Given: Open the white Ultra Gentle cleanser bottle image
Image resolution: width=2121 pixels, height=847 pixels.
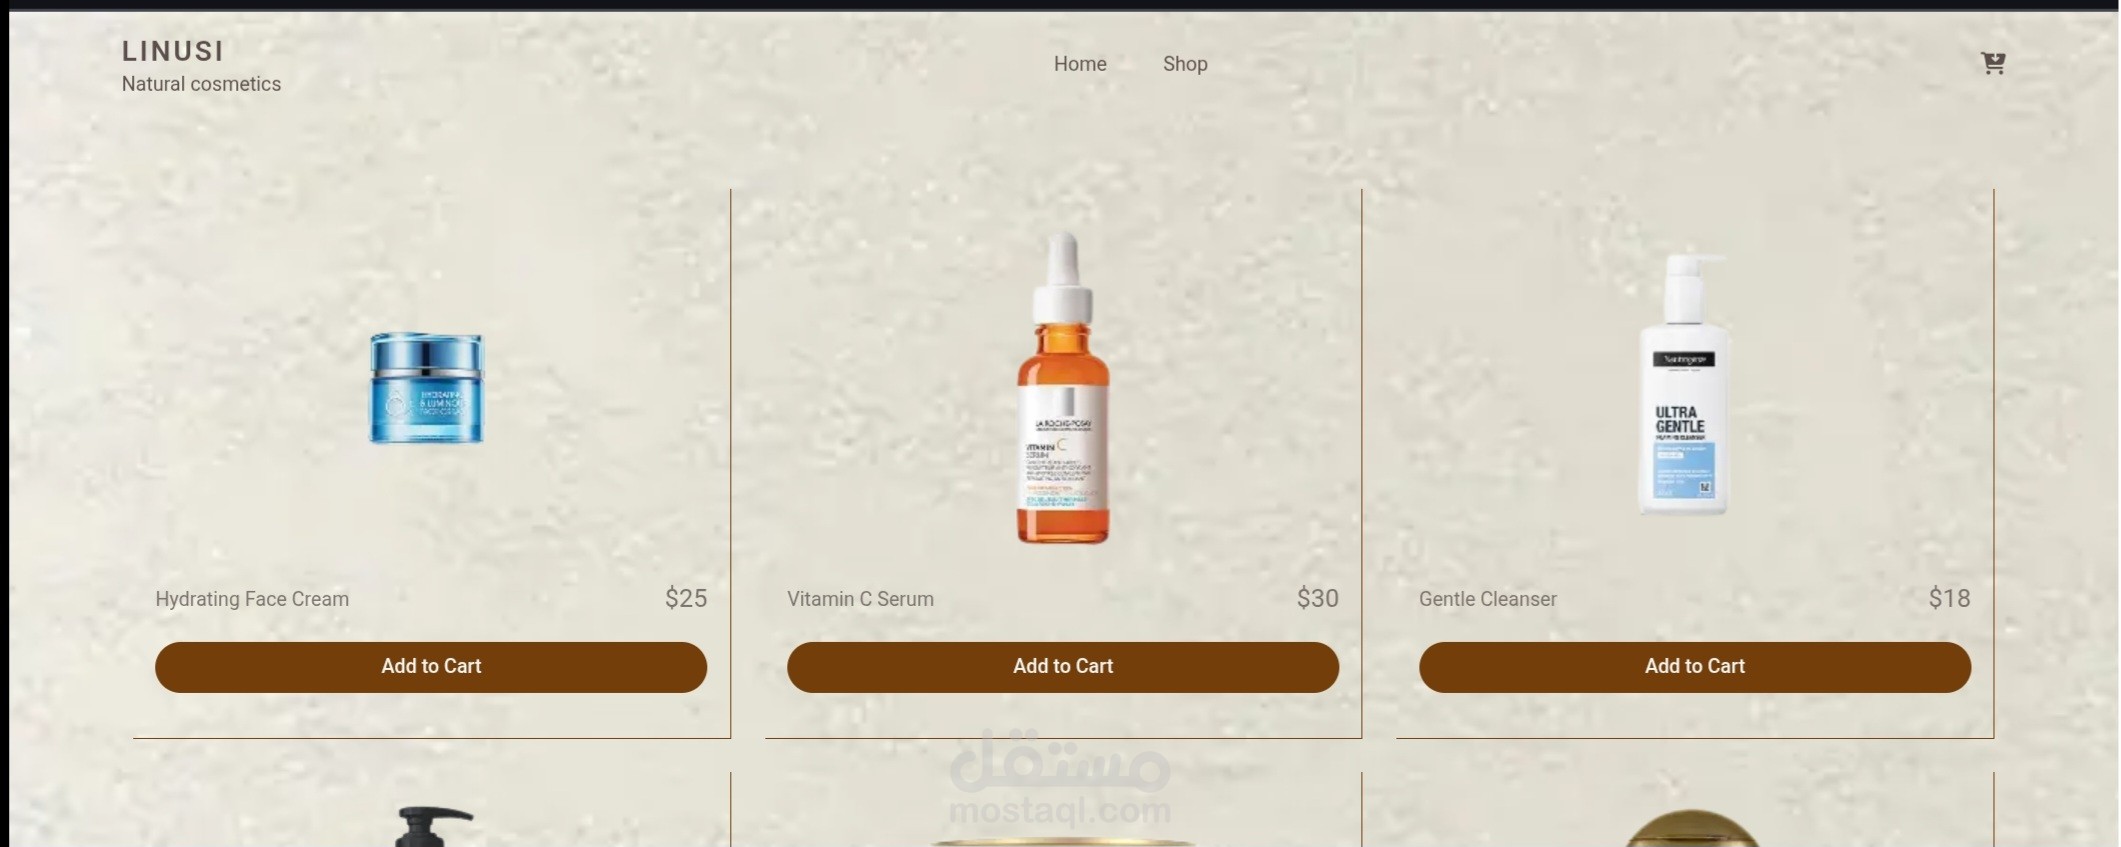Looking at the screenshot, I should coord(1685,385).
